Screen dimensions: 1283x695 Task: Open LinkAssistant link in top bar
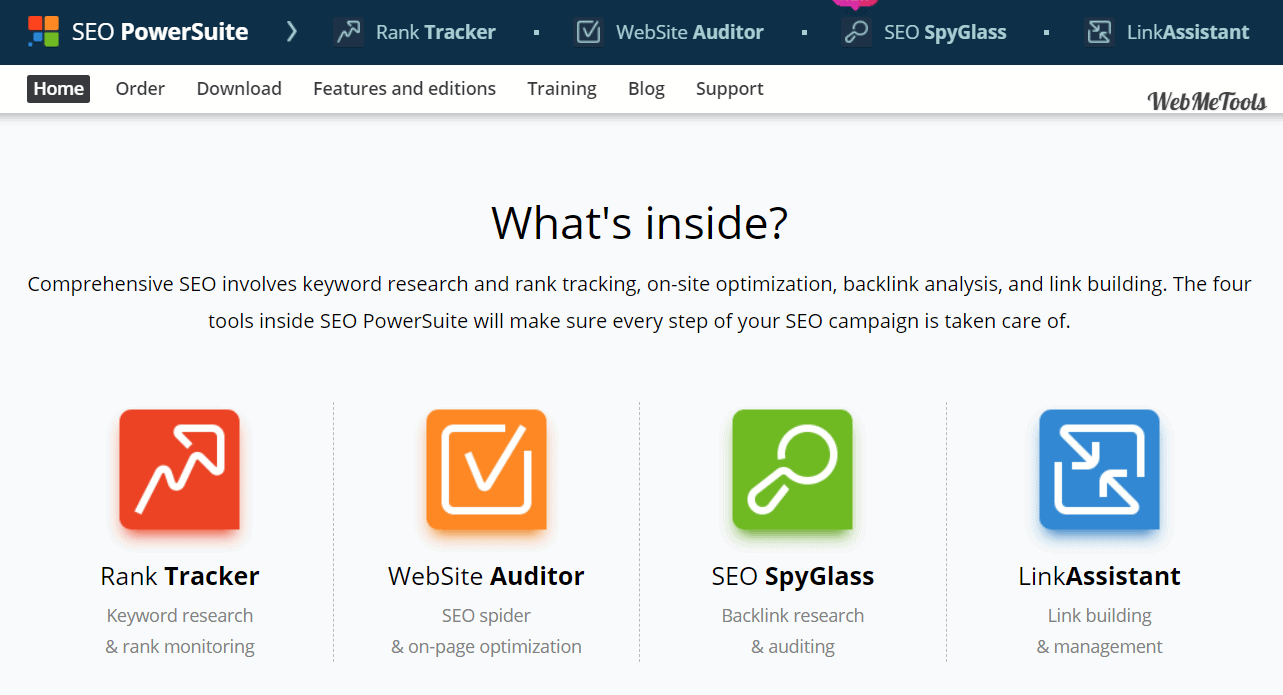click(1187, 32)
